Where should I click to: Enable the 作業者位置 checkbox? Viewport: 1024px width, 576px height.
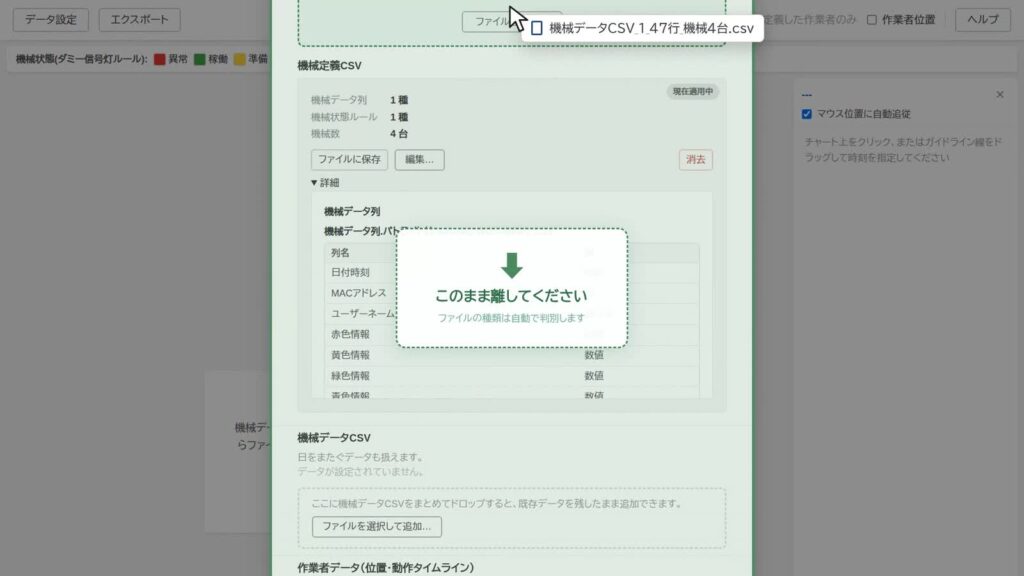pyautogui.click(x=872, y=20)
